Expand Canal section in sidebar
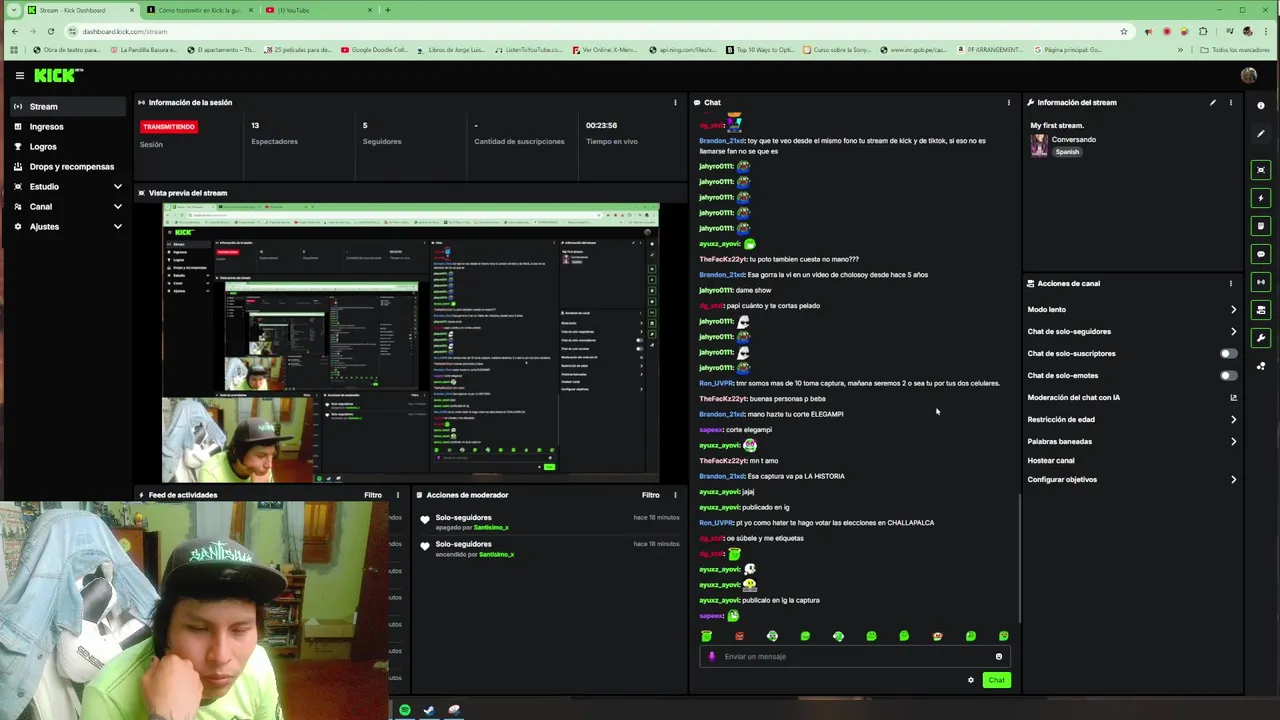The height and width of the screenshot is (720, 1280). point(117,206)
